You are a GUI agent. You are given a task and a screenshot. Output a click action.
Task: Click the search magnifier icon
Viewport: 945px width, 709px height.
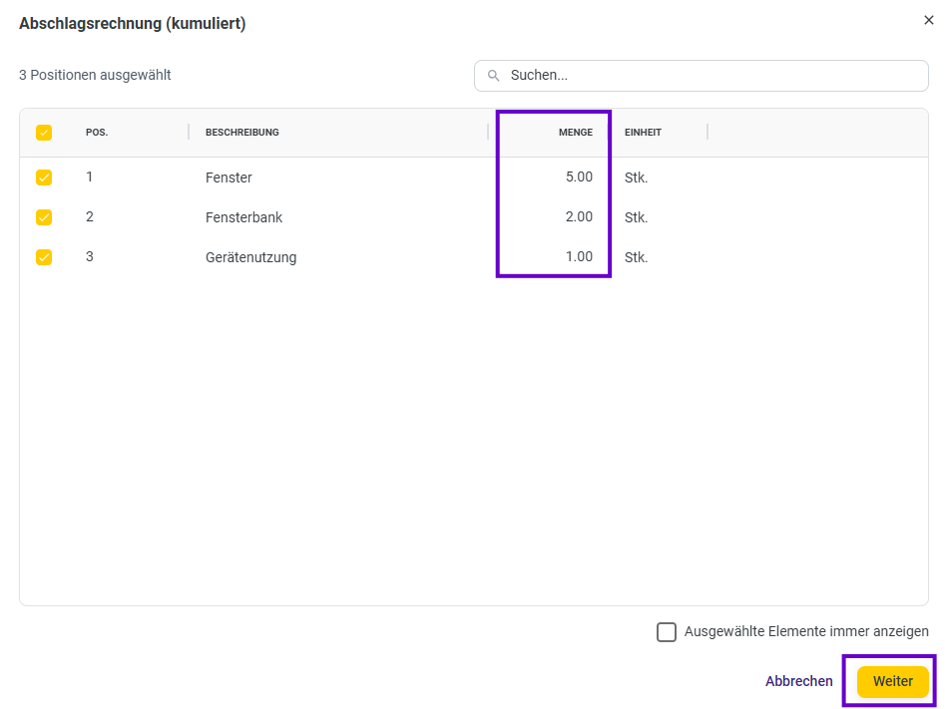click(x=494, y=76)
